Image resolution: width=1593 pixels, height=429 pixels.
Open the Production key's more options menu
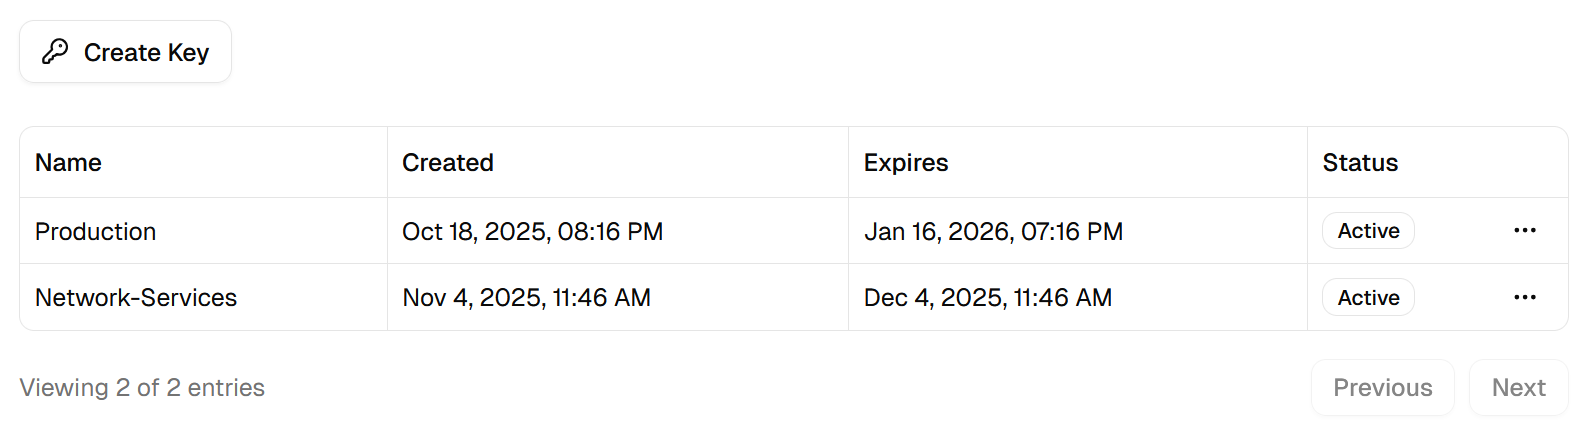coord(1524,231)
